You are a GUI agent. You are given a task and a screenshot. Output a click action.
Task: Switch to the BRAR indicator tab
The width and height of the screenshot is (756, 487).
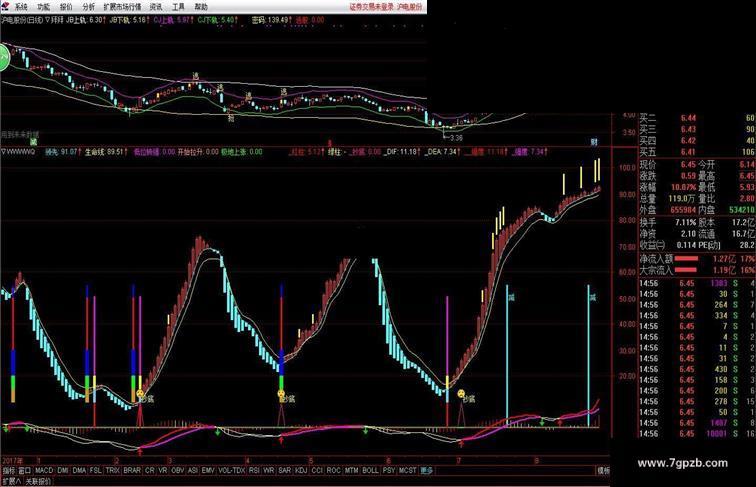point(132,470)
